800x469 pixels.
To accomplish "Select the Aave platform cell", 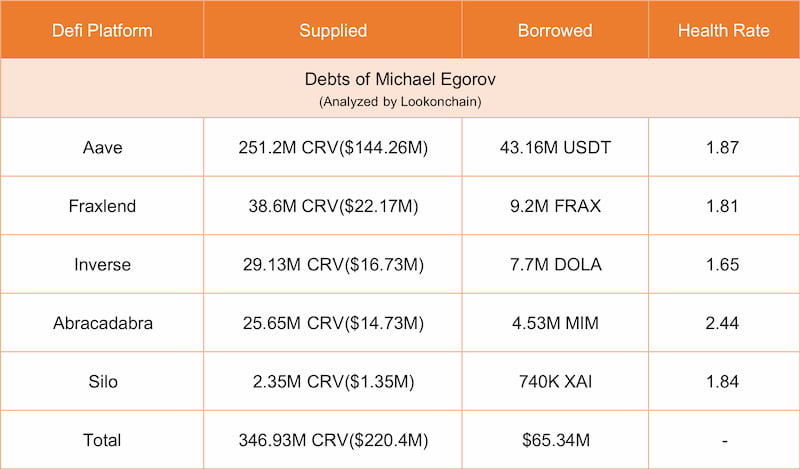I will point(102,148).
